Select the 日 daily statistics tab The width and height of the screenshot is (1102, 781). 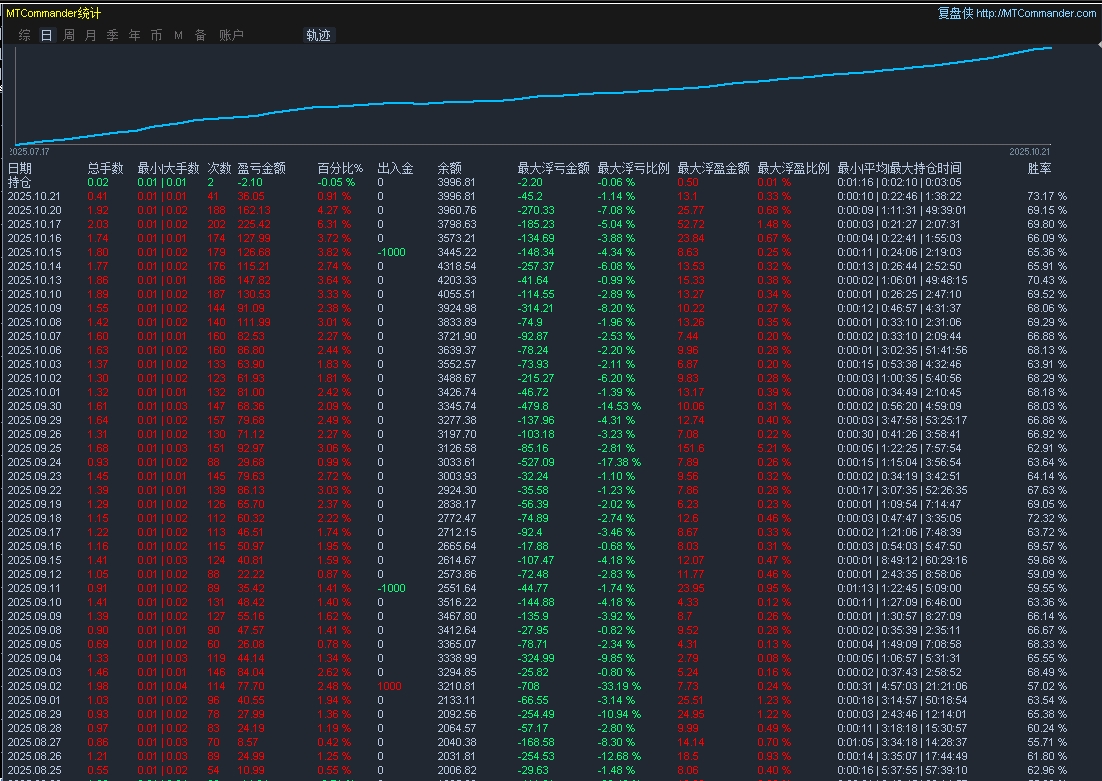pos(47,35)
